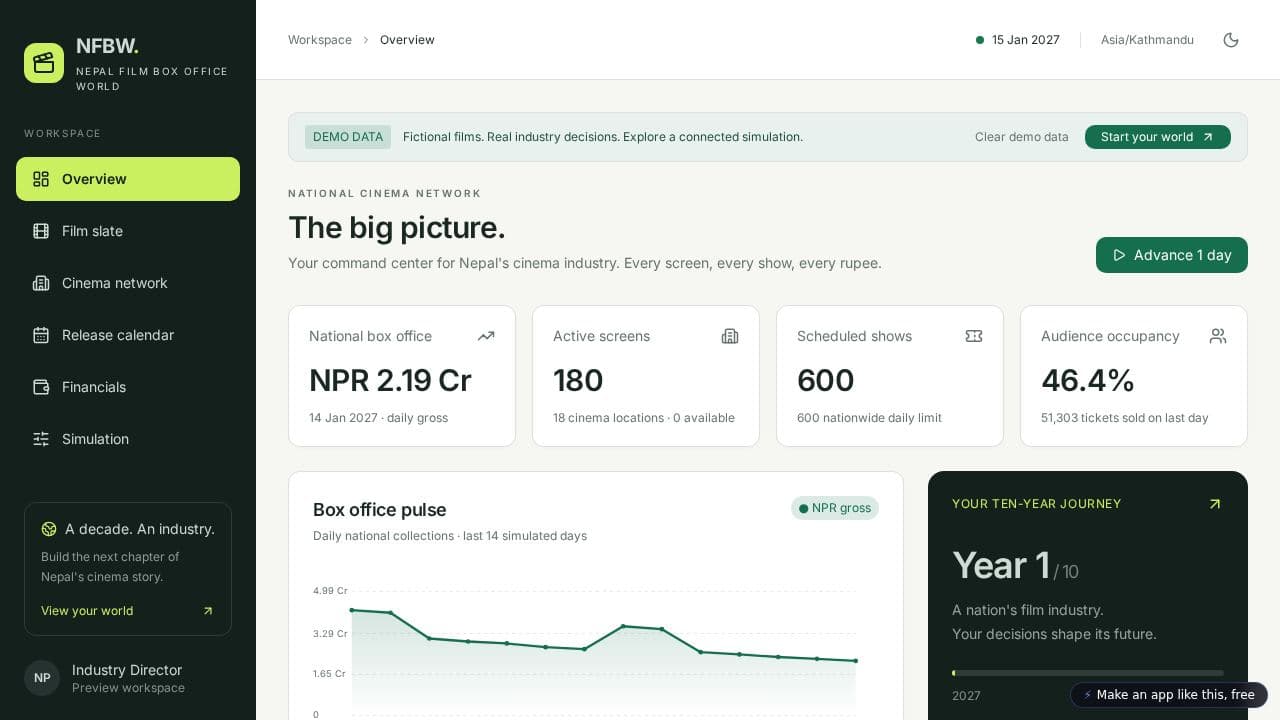Image resolution: width=1280 pixels, height=720 pixels.
Task: Click the ten-year journey progress bar
Action: tap(1088, 673)
